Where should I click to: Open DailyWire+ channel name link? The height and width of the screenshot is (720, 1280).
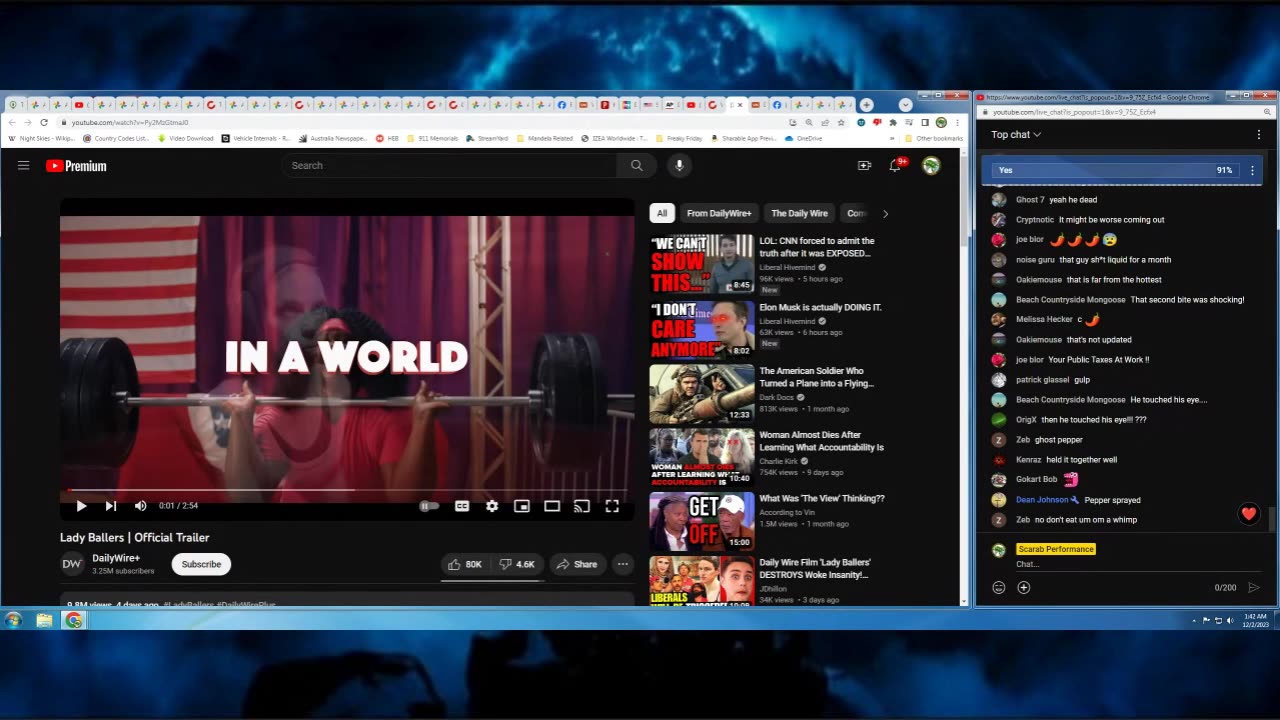tap(116, 558)
